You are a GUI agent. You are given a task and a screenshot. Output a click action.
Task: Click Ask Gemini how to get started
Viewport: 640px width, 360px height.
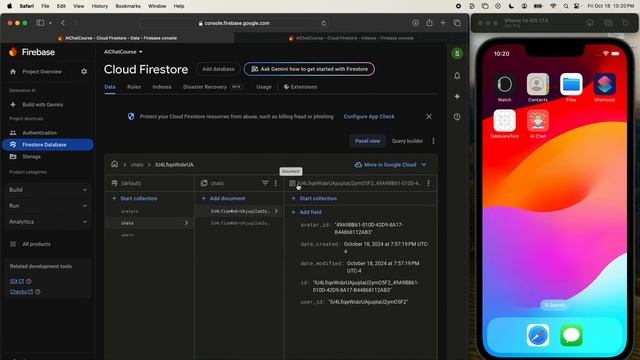tap(309, 69)
